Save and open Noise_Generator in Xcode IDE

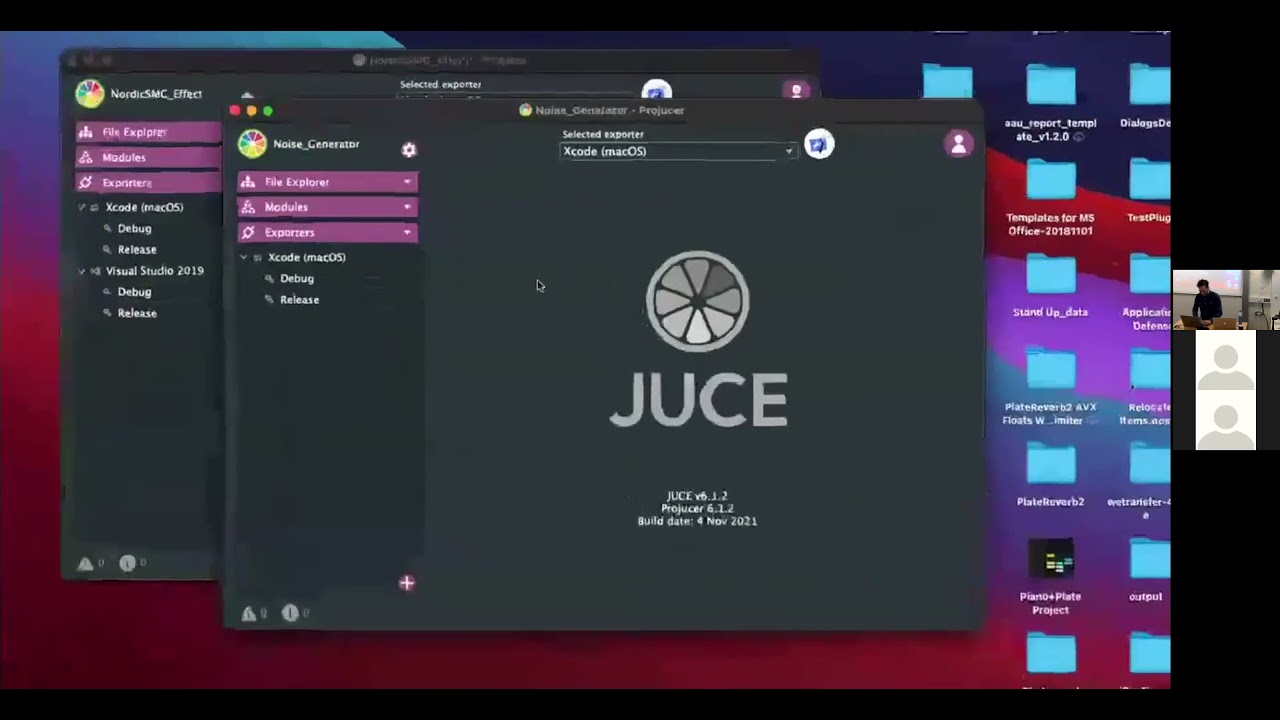coord(818,145)
